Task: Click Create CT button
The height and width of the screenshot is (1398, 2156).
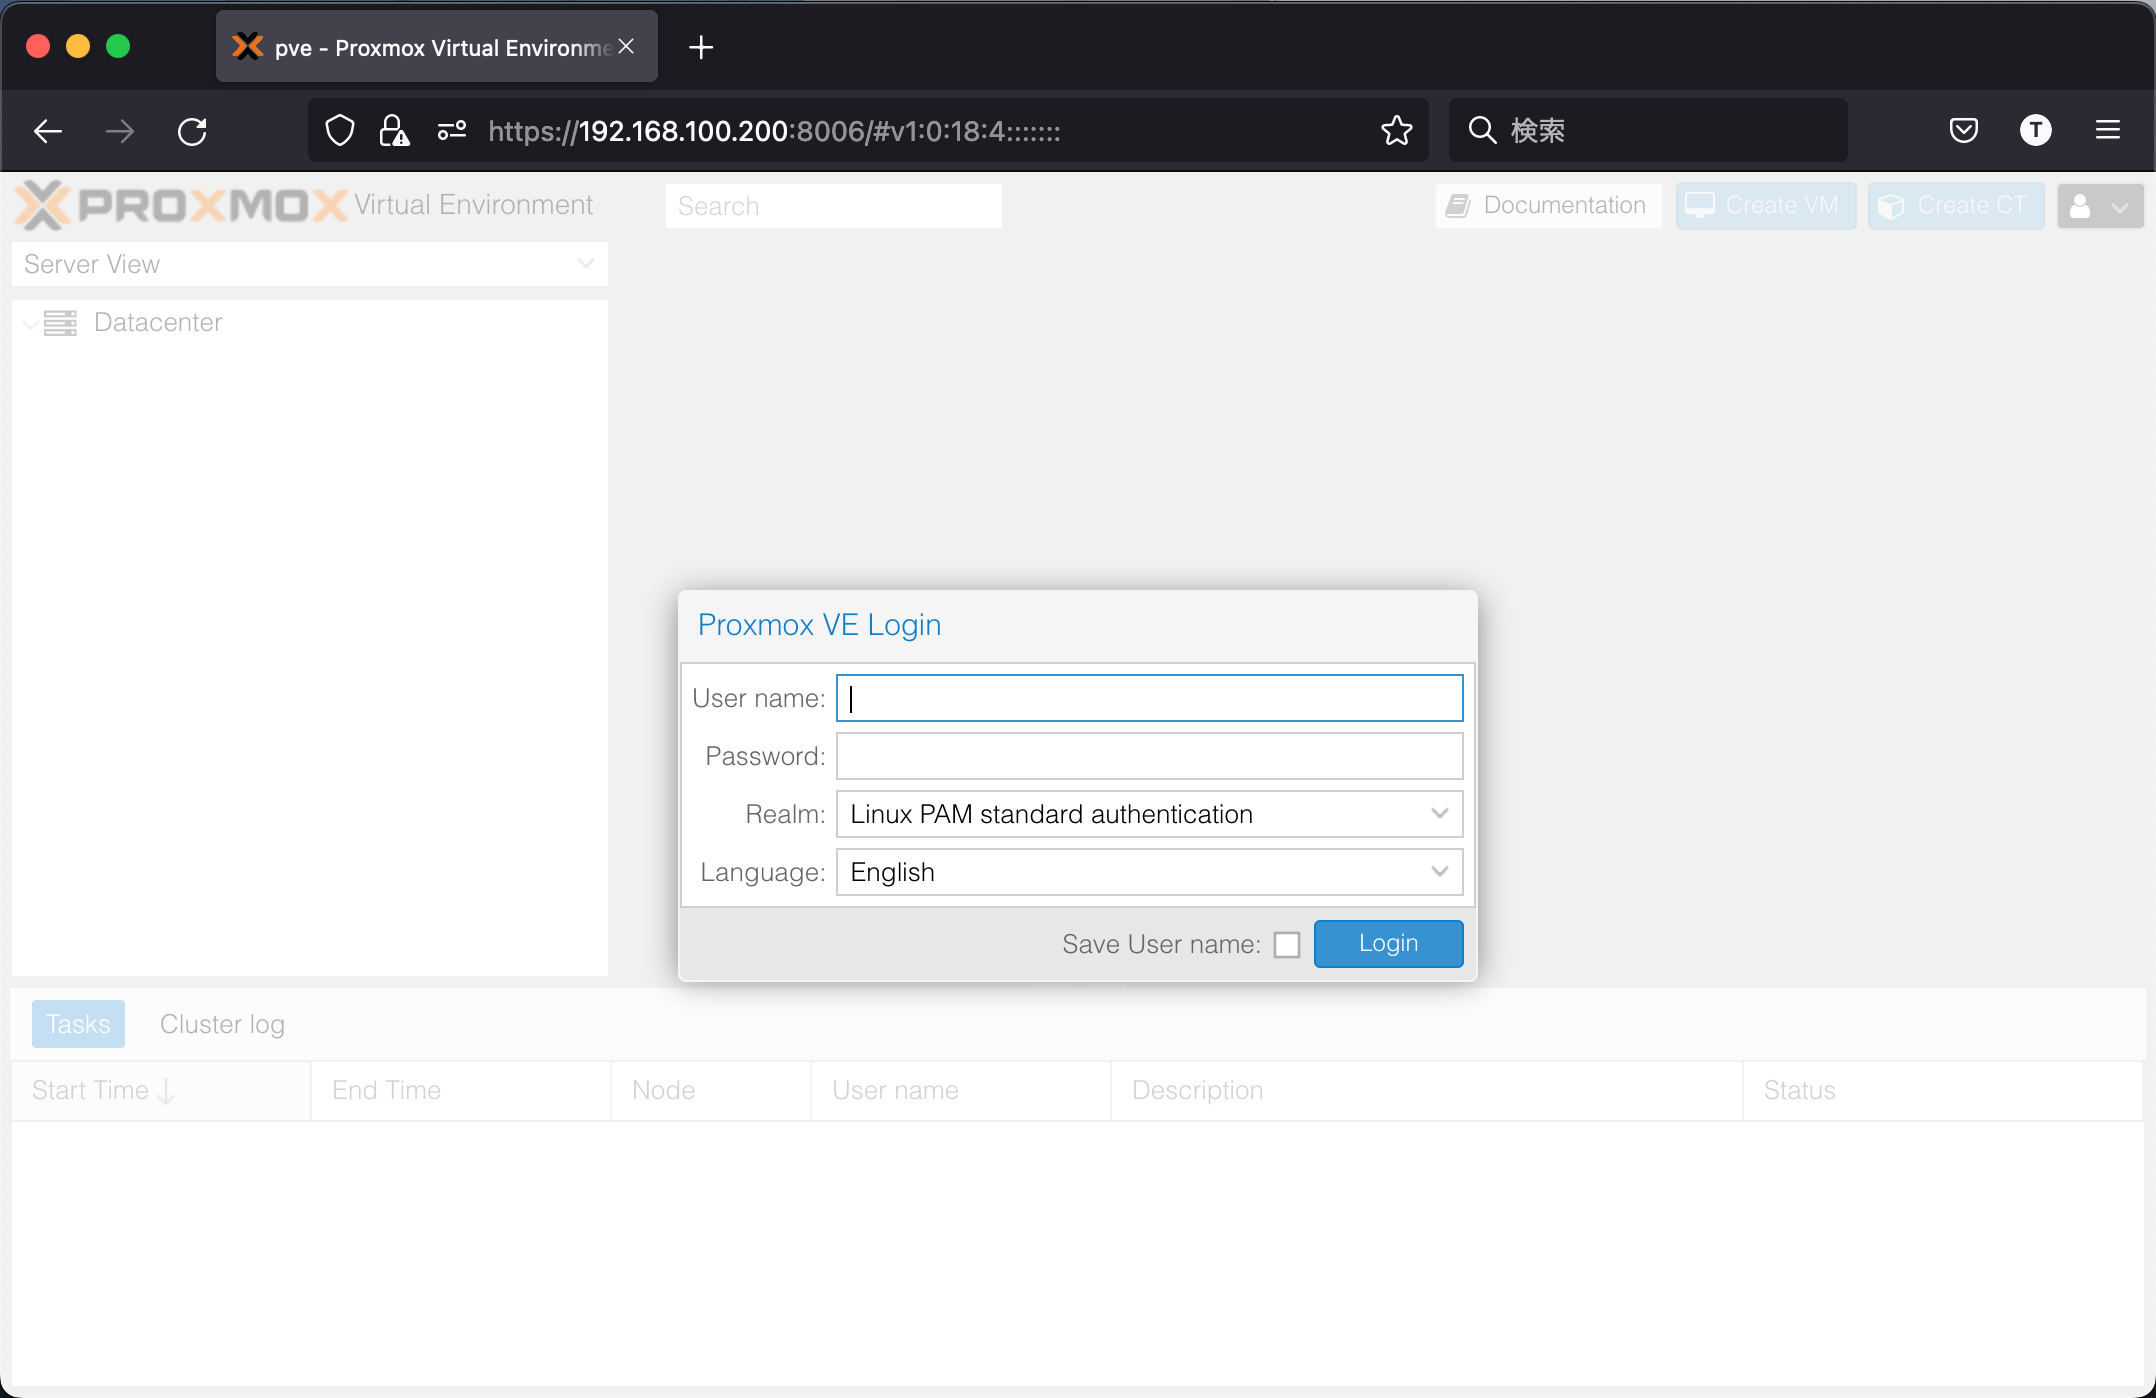Action: click(1955, 205)
